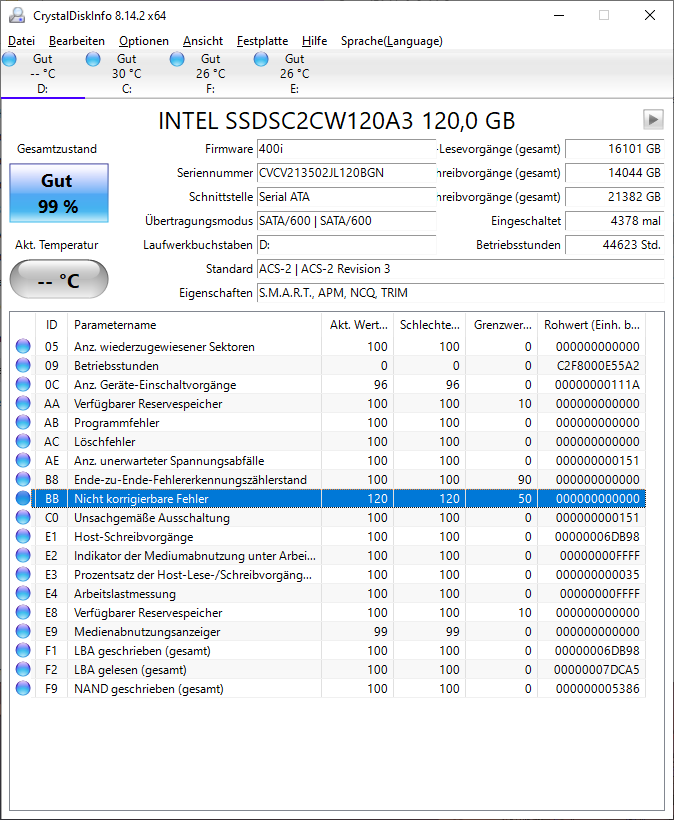Viewport: 674px width, 820px height.
Task: Click status orb for Arbeitslastmessung row
Action: [23, 593]
